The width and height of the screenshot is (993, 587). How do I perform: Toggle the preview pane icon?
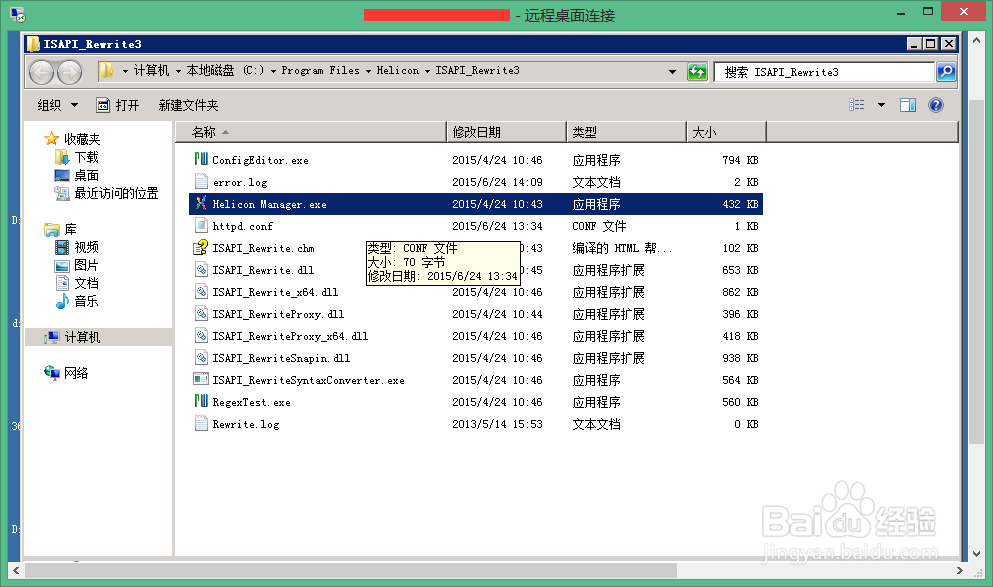[x=908, y=105]
